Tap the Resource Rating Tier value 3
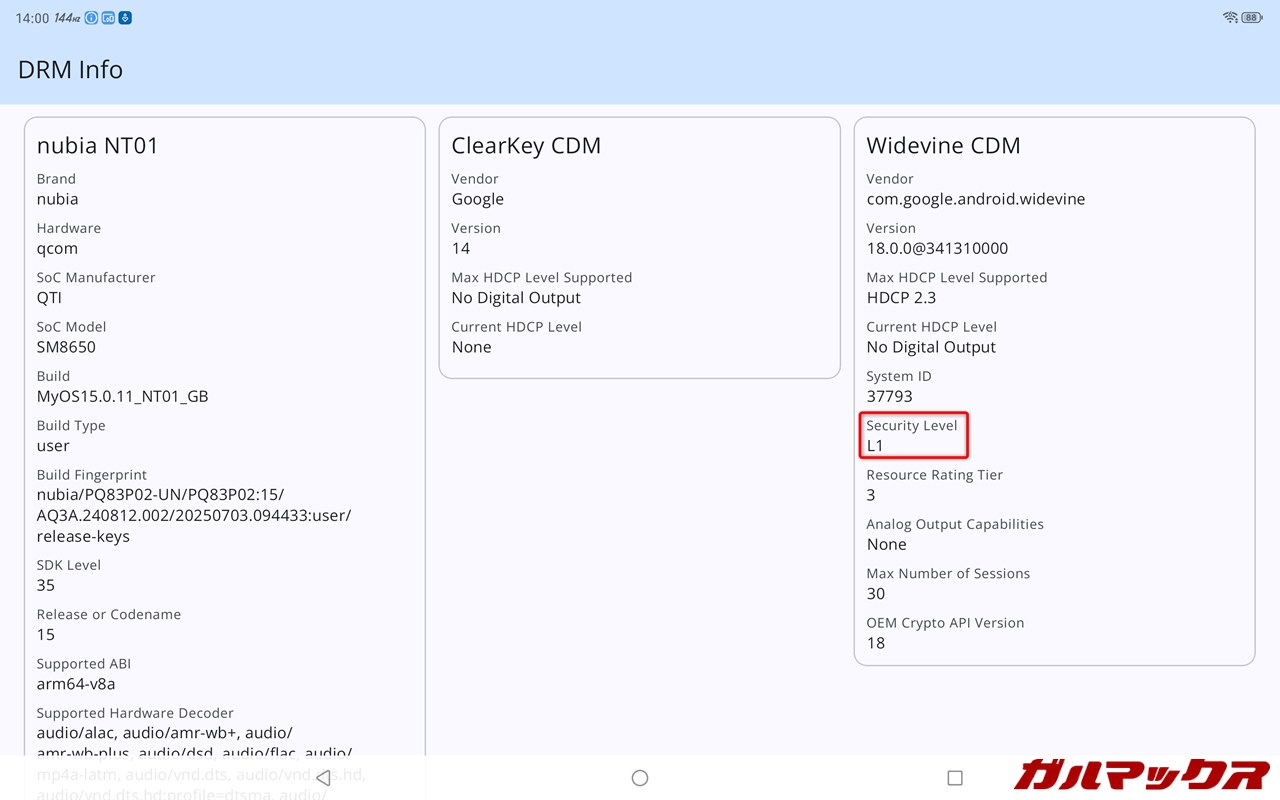Viewport: 1280px width, 800px height. pos(871,495)
